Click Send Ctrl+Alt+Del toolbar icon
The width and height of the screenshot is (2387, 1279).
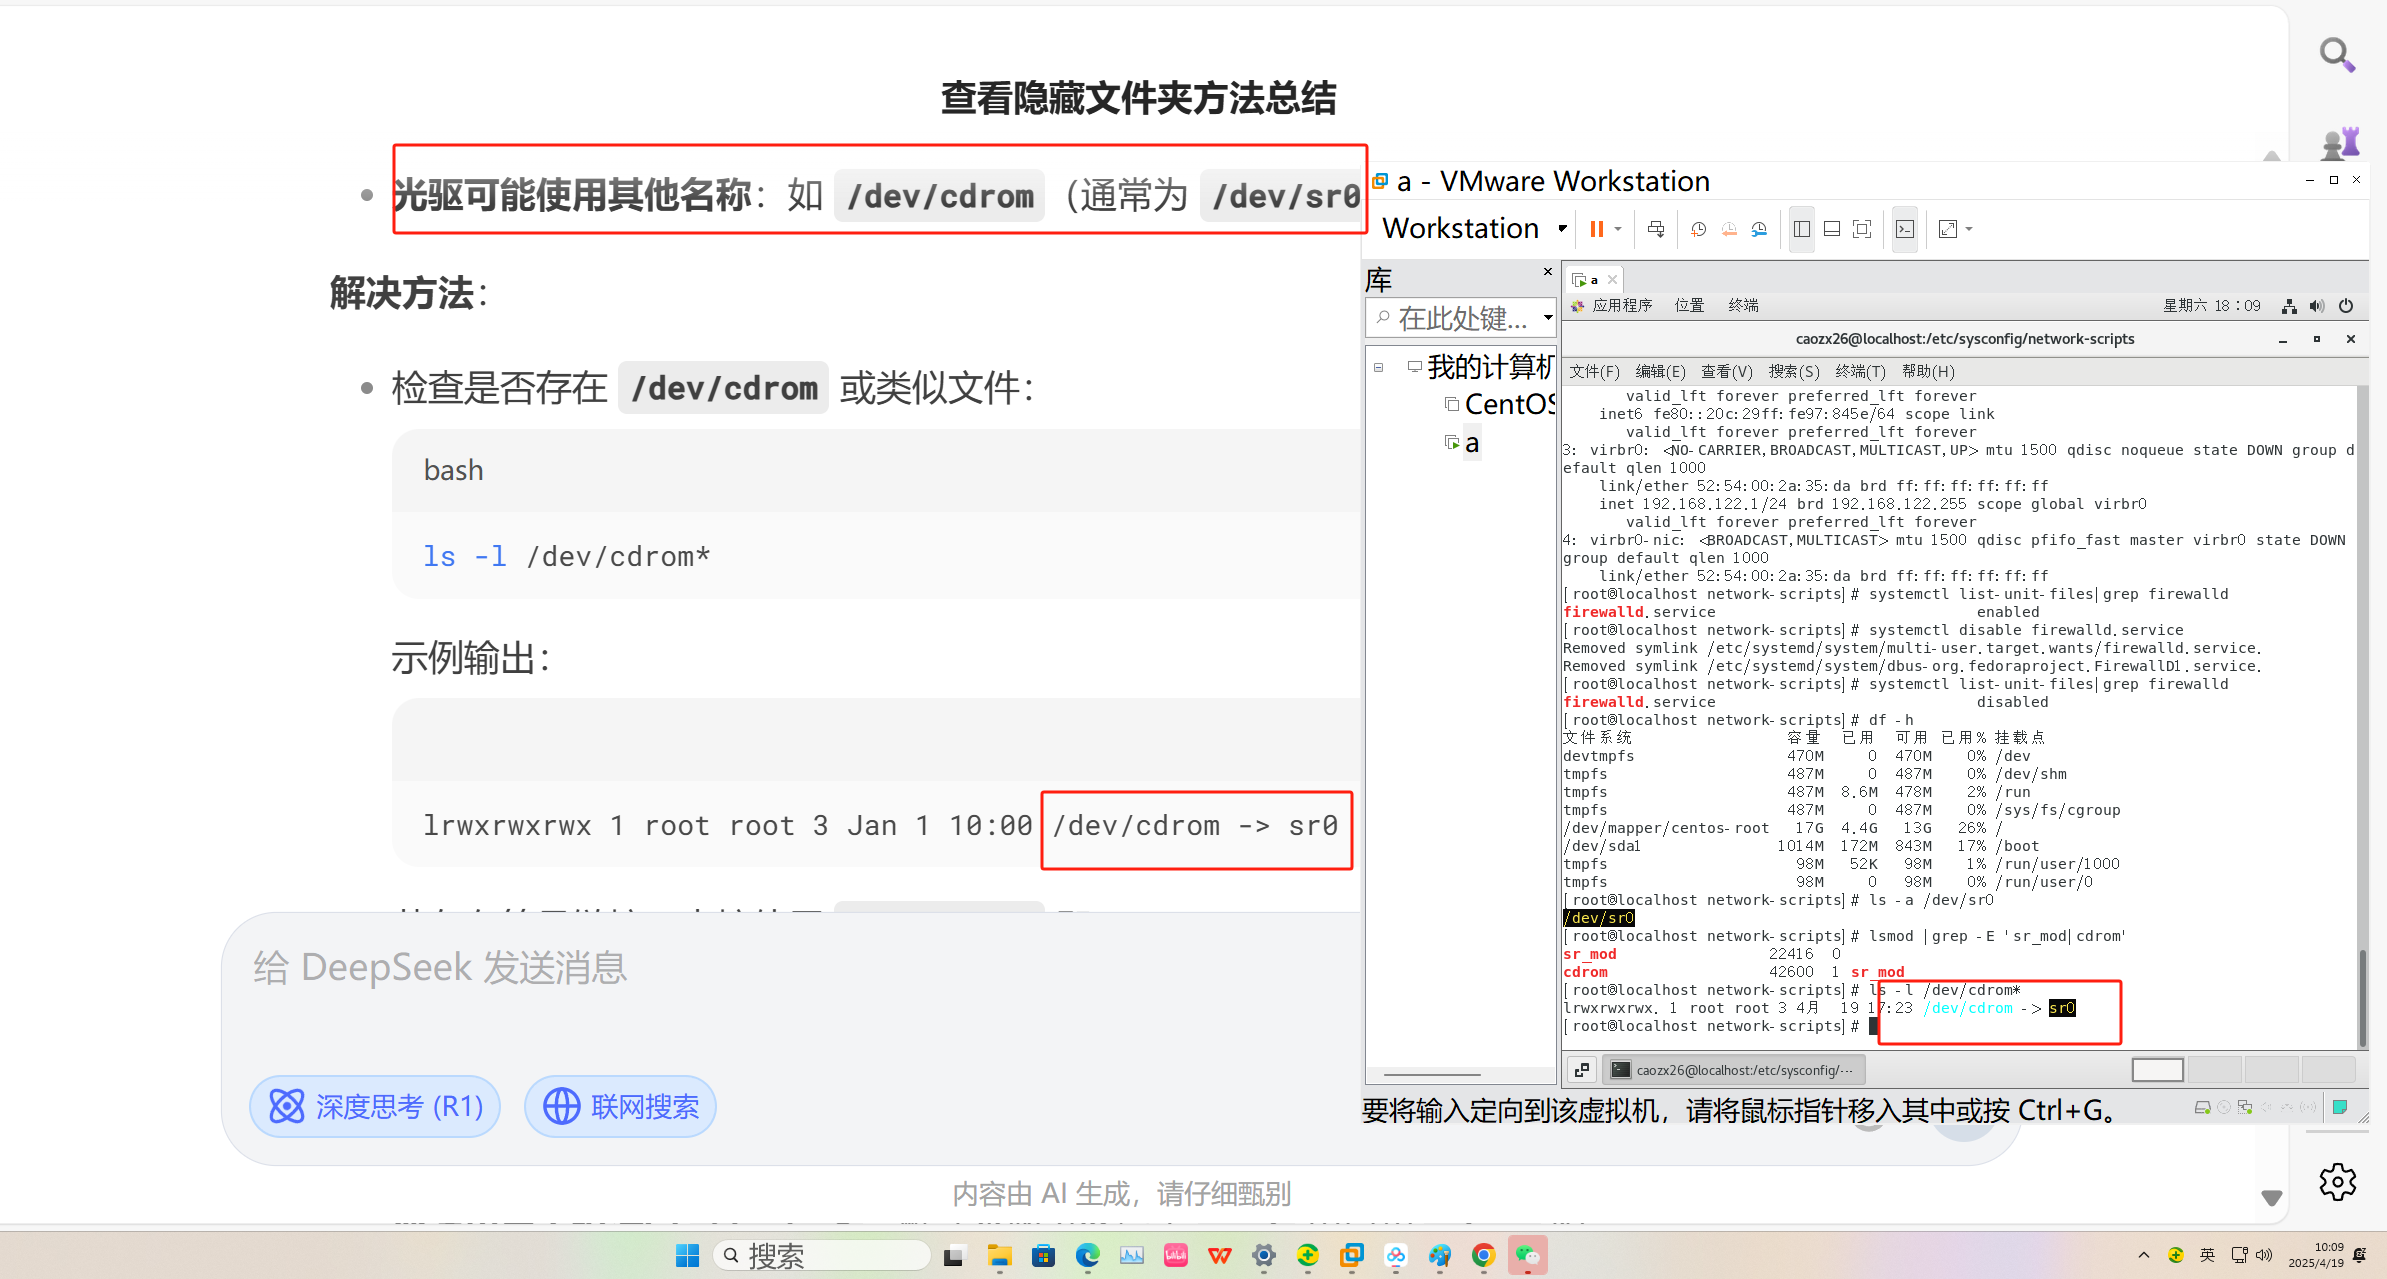click(x=1656, y=229)
